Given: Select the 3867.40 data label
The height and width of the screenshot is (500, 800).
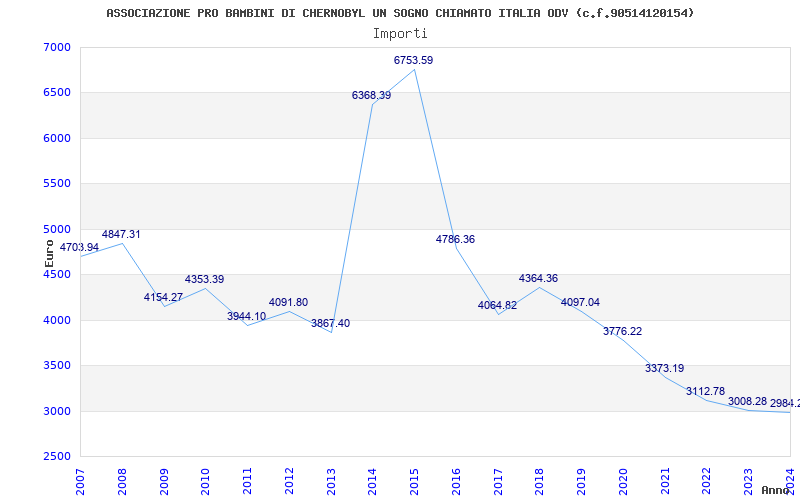Looking at the screenshot, I should click(x=331, y=323).
